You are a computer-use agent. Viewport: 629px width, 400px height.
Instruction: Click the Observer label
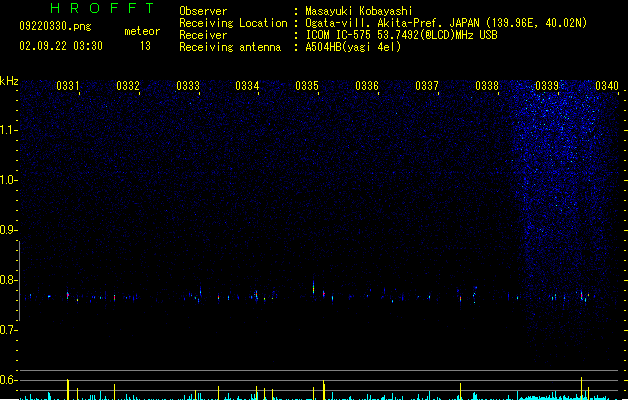203,11
